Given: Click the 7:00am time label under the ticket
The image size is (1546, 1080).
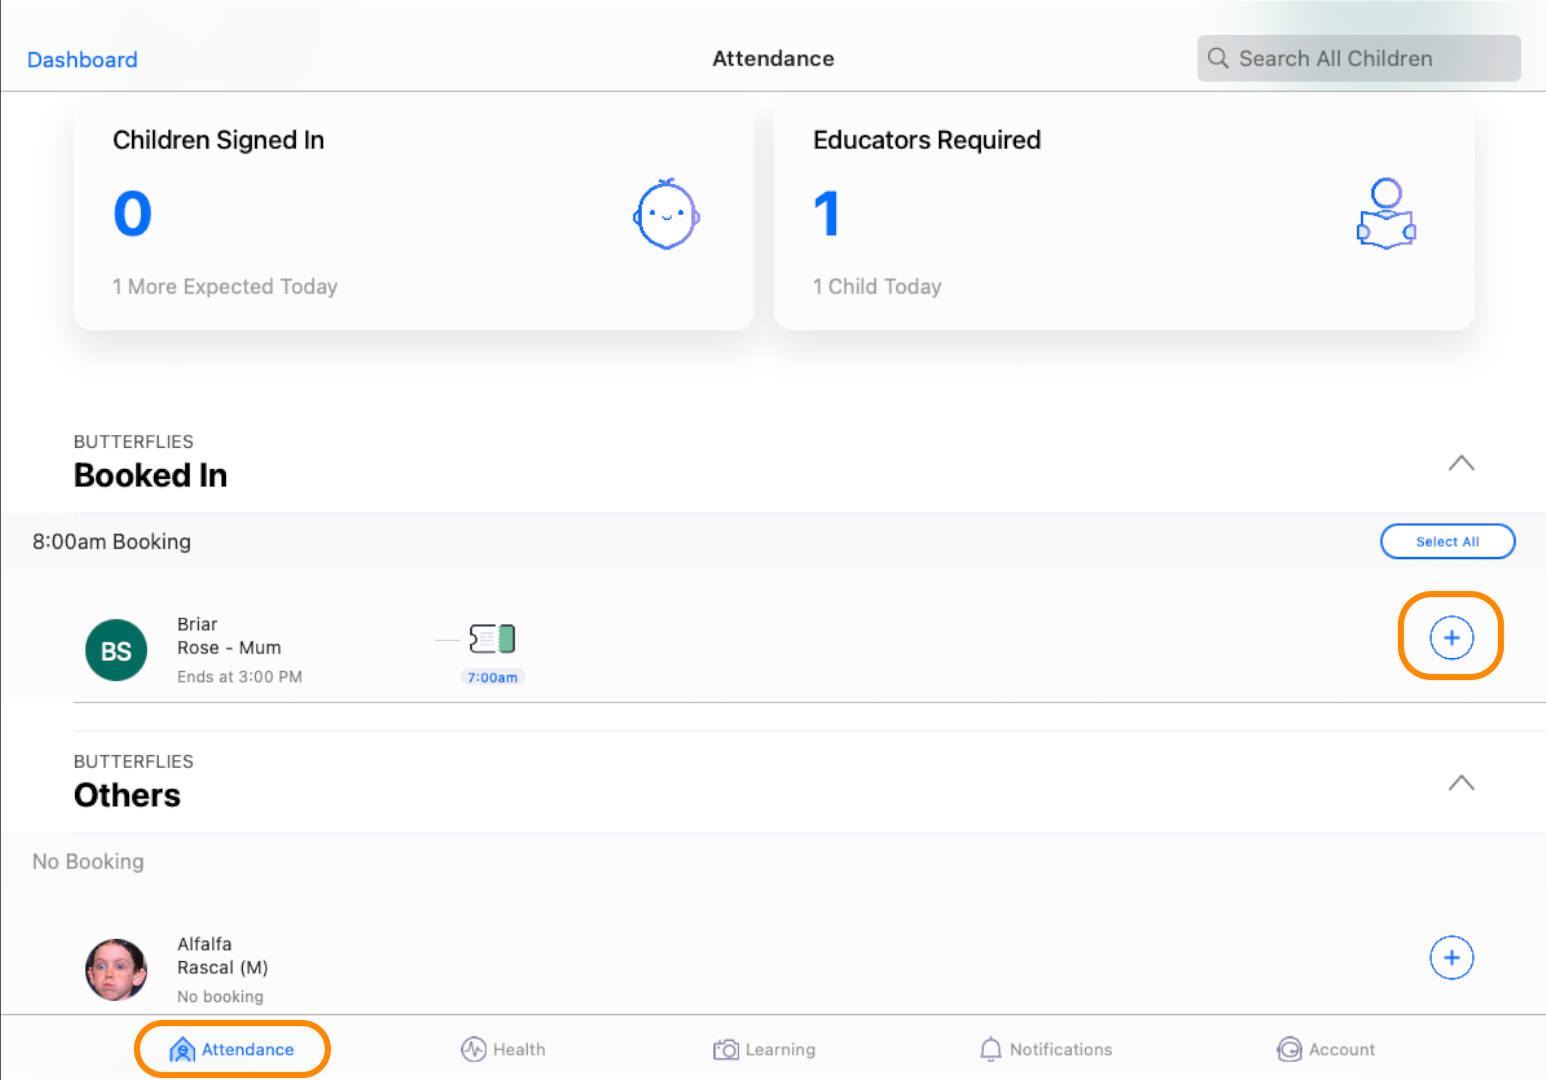Looking at the screenshot, I should point(492,677).
